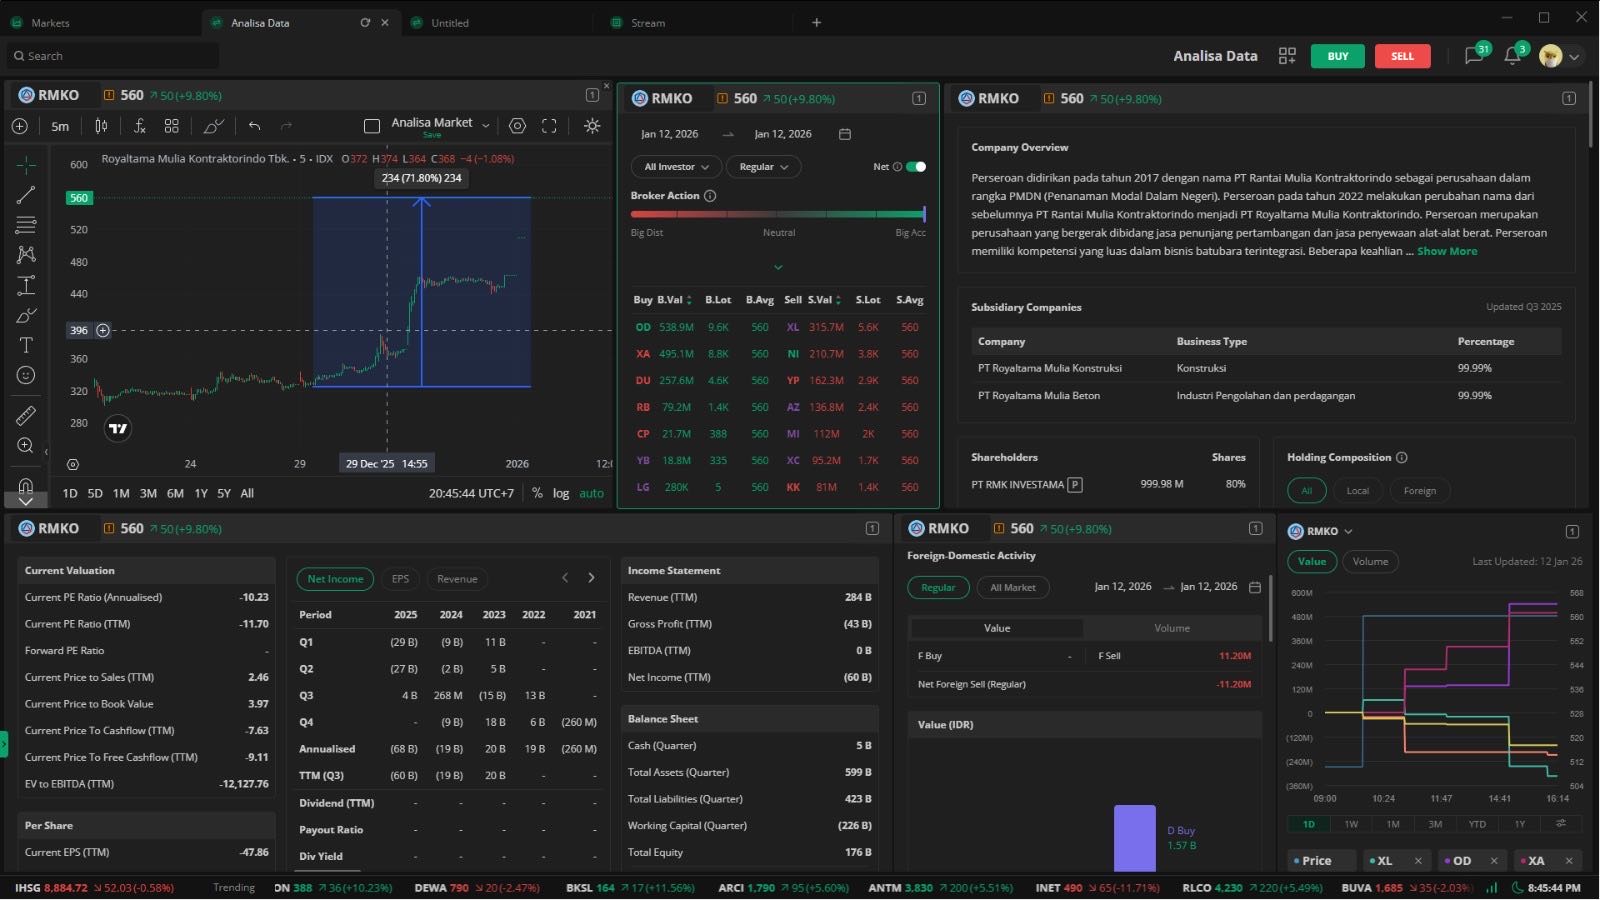
Task: Open the notifications bell
Action: click(x=1512, y=56)
